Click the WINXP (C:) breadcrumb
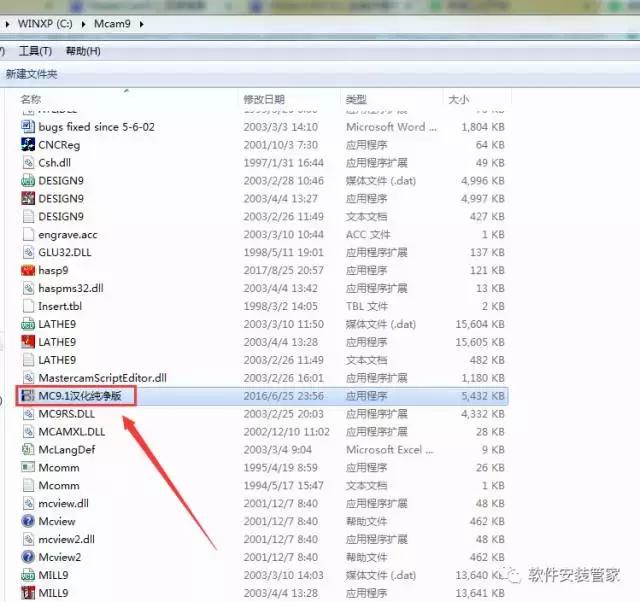This screenshot has height=602, width=640. click(x=45, y=24)
